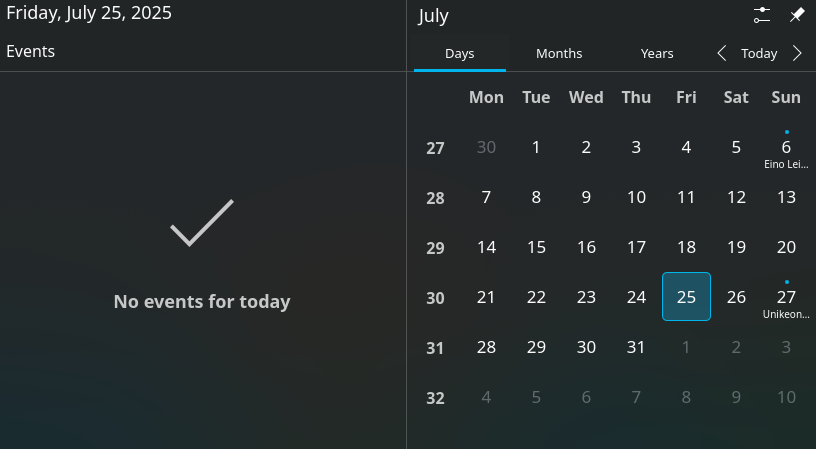Select Wednesday July 9
The height and width of the screenshot is (449, 816).
coord(586,197)
